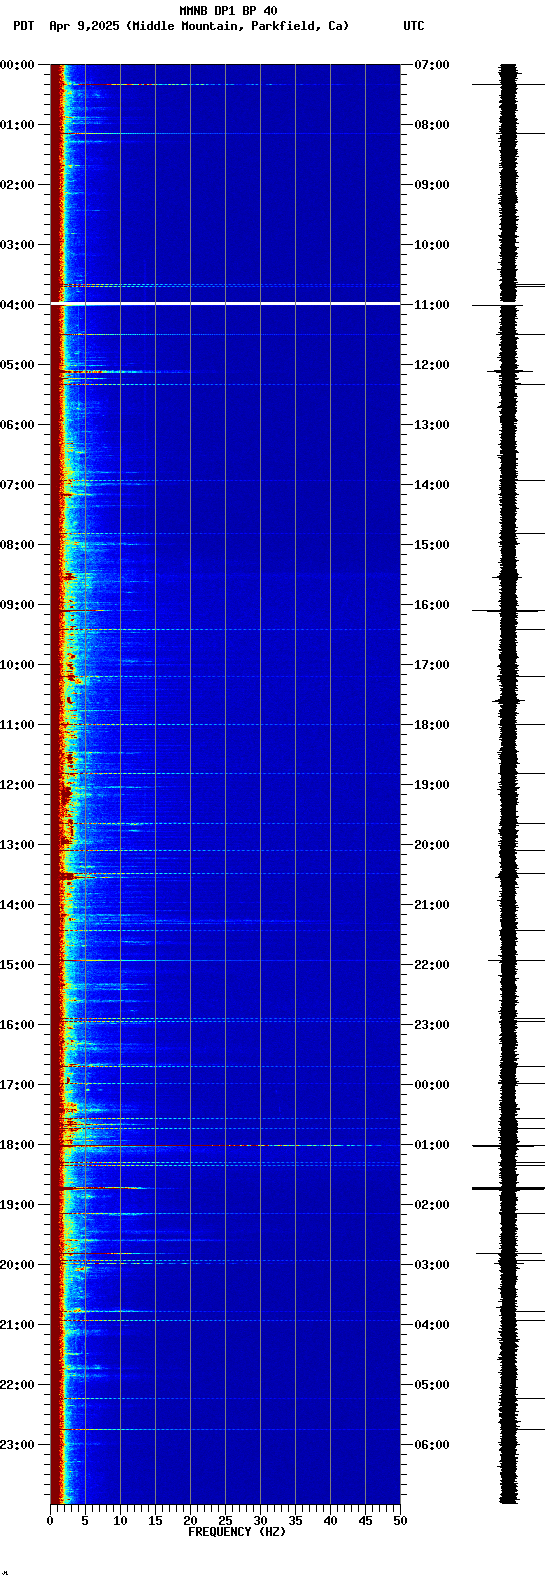Select the PDT axis label '02:00'
Screen dimensions: 552x1584
[17, 185]
